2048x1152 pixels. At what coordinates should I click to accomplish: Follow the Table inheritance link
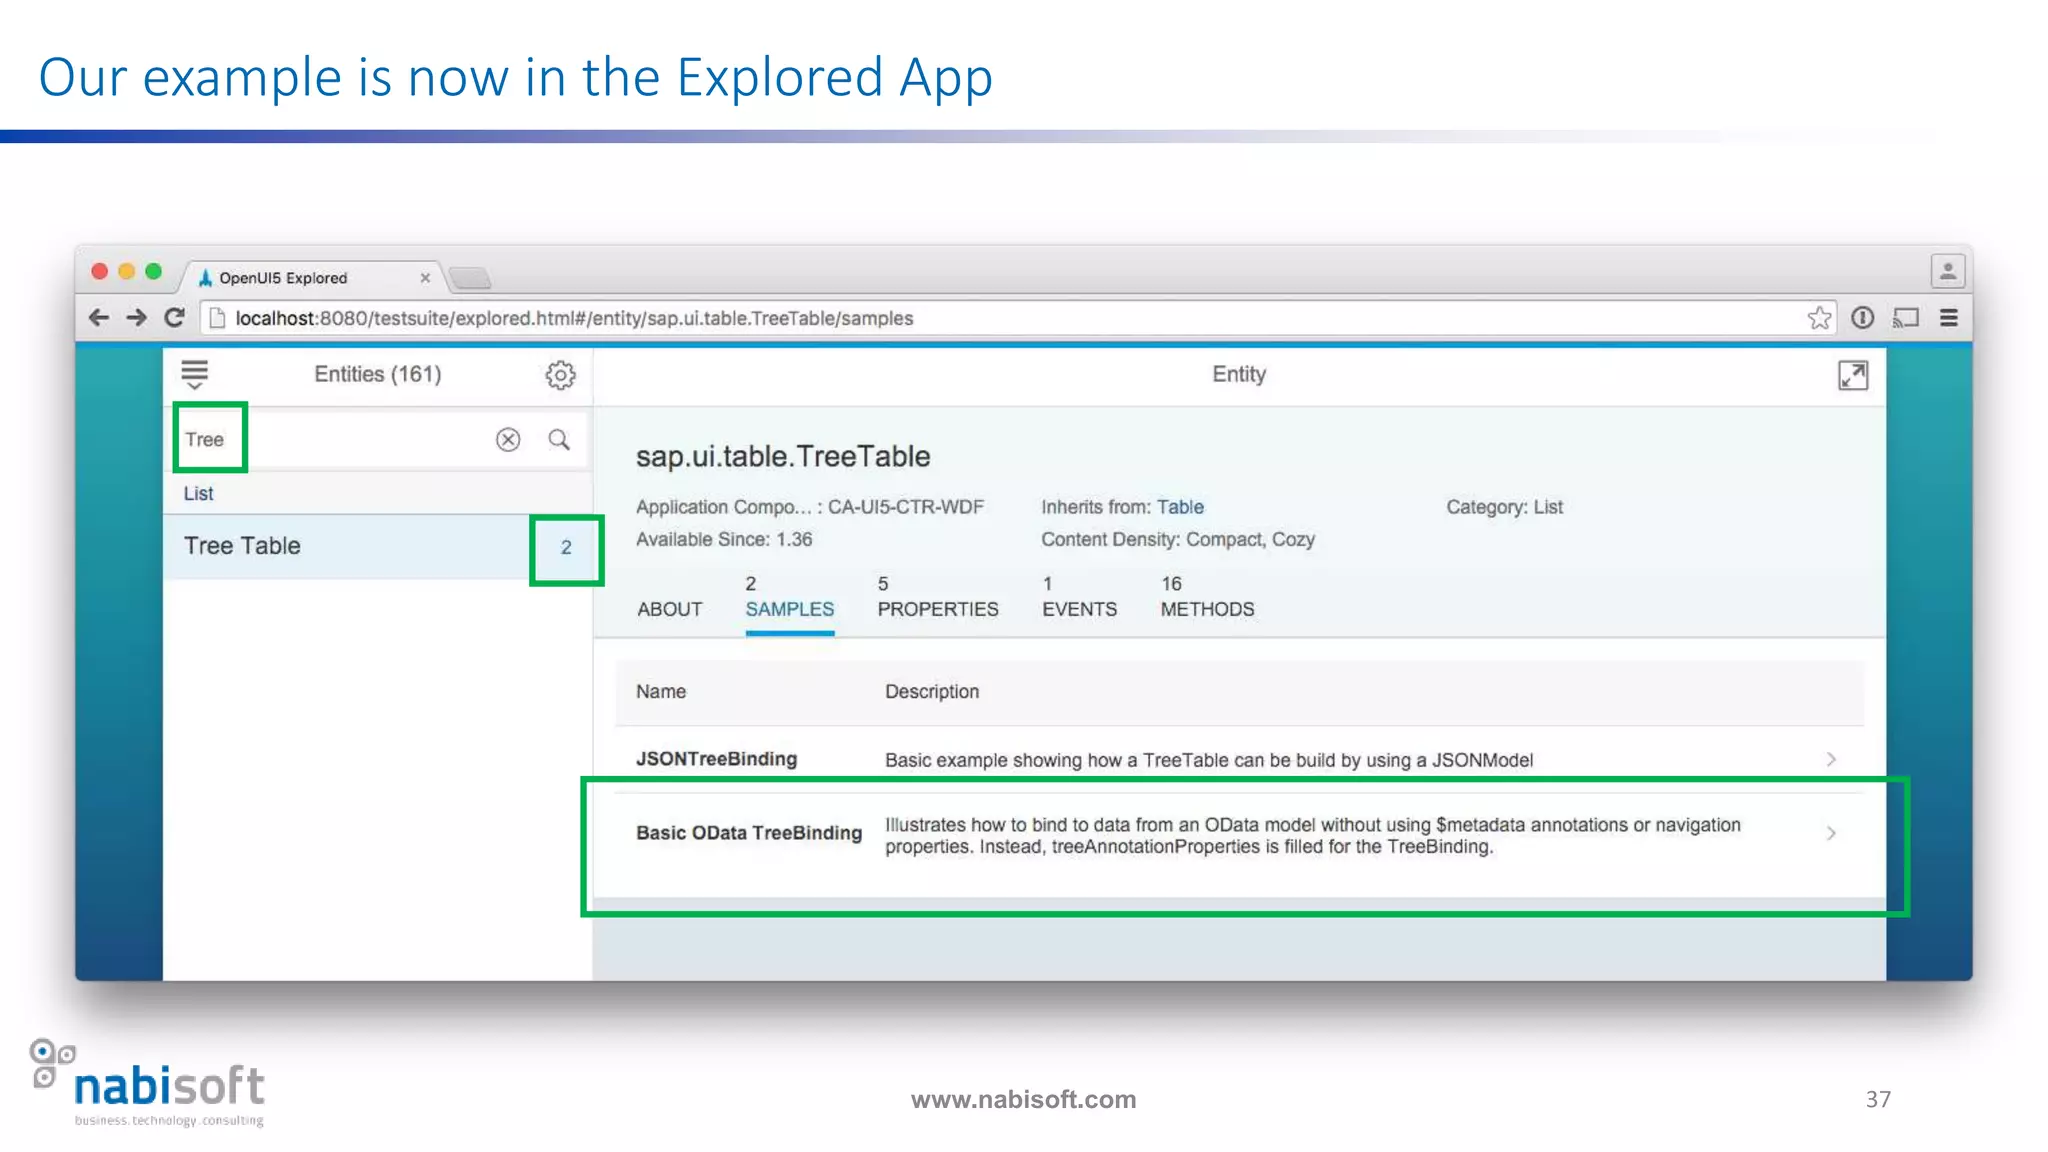(x=1180, y=507)
